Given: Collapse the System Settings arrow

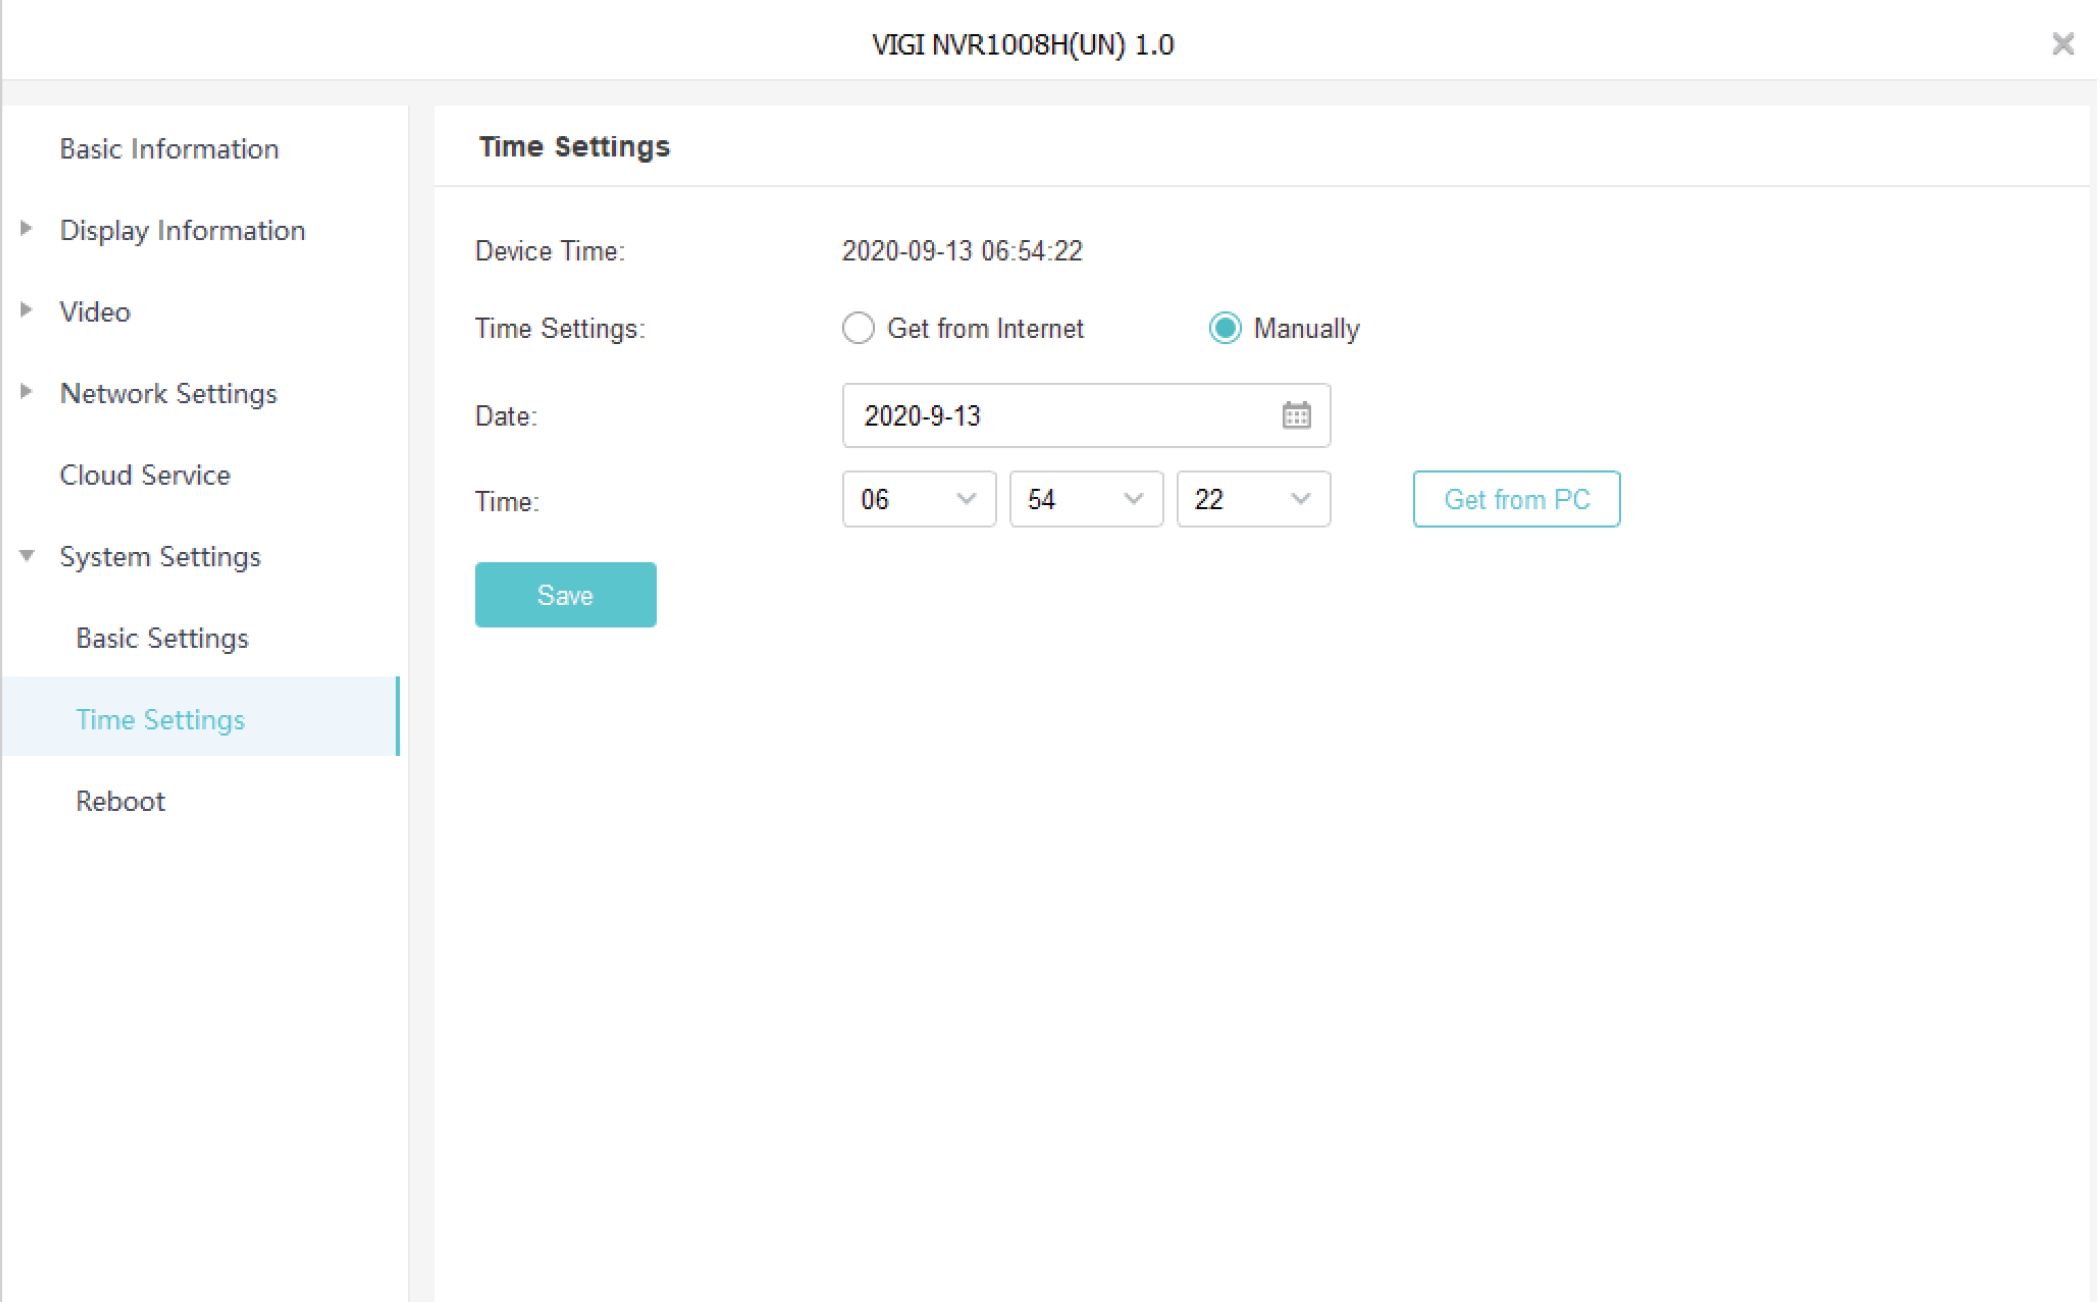Looking at the screenshot, I should pyautogui.click(x=27, y=556).
